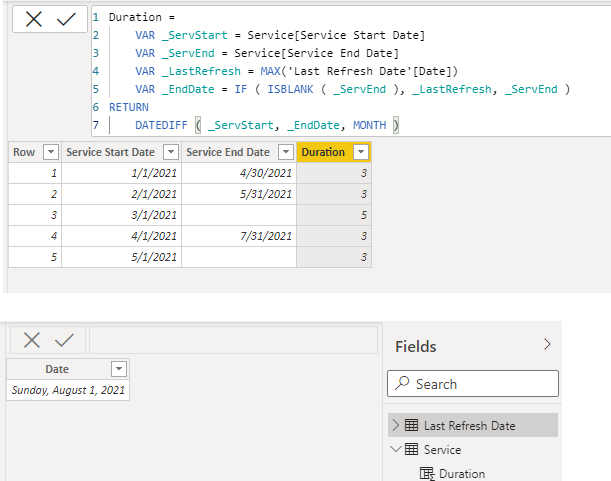Click the empty Last Refresh Date formula bar
The image size is (611, 481).
[x=233, y=340]
